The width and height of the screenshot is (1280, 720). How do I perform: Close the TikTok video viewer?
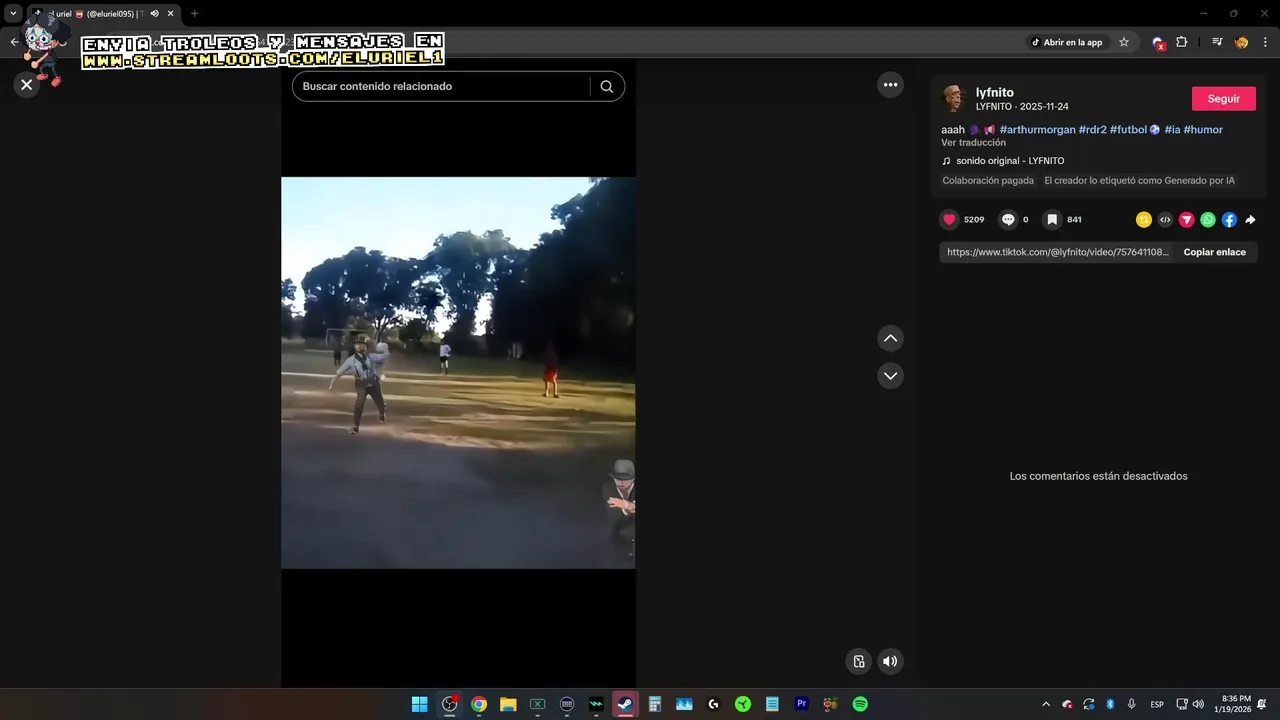coord(27,85)
